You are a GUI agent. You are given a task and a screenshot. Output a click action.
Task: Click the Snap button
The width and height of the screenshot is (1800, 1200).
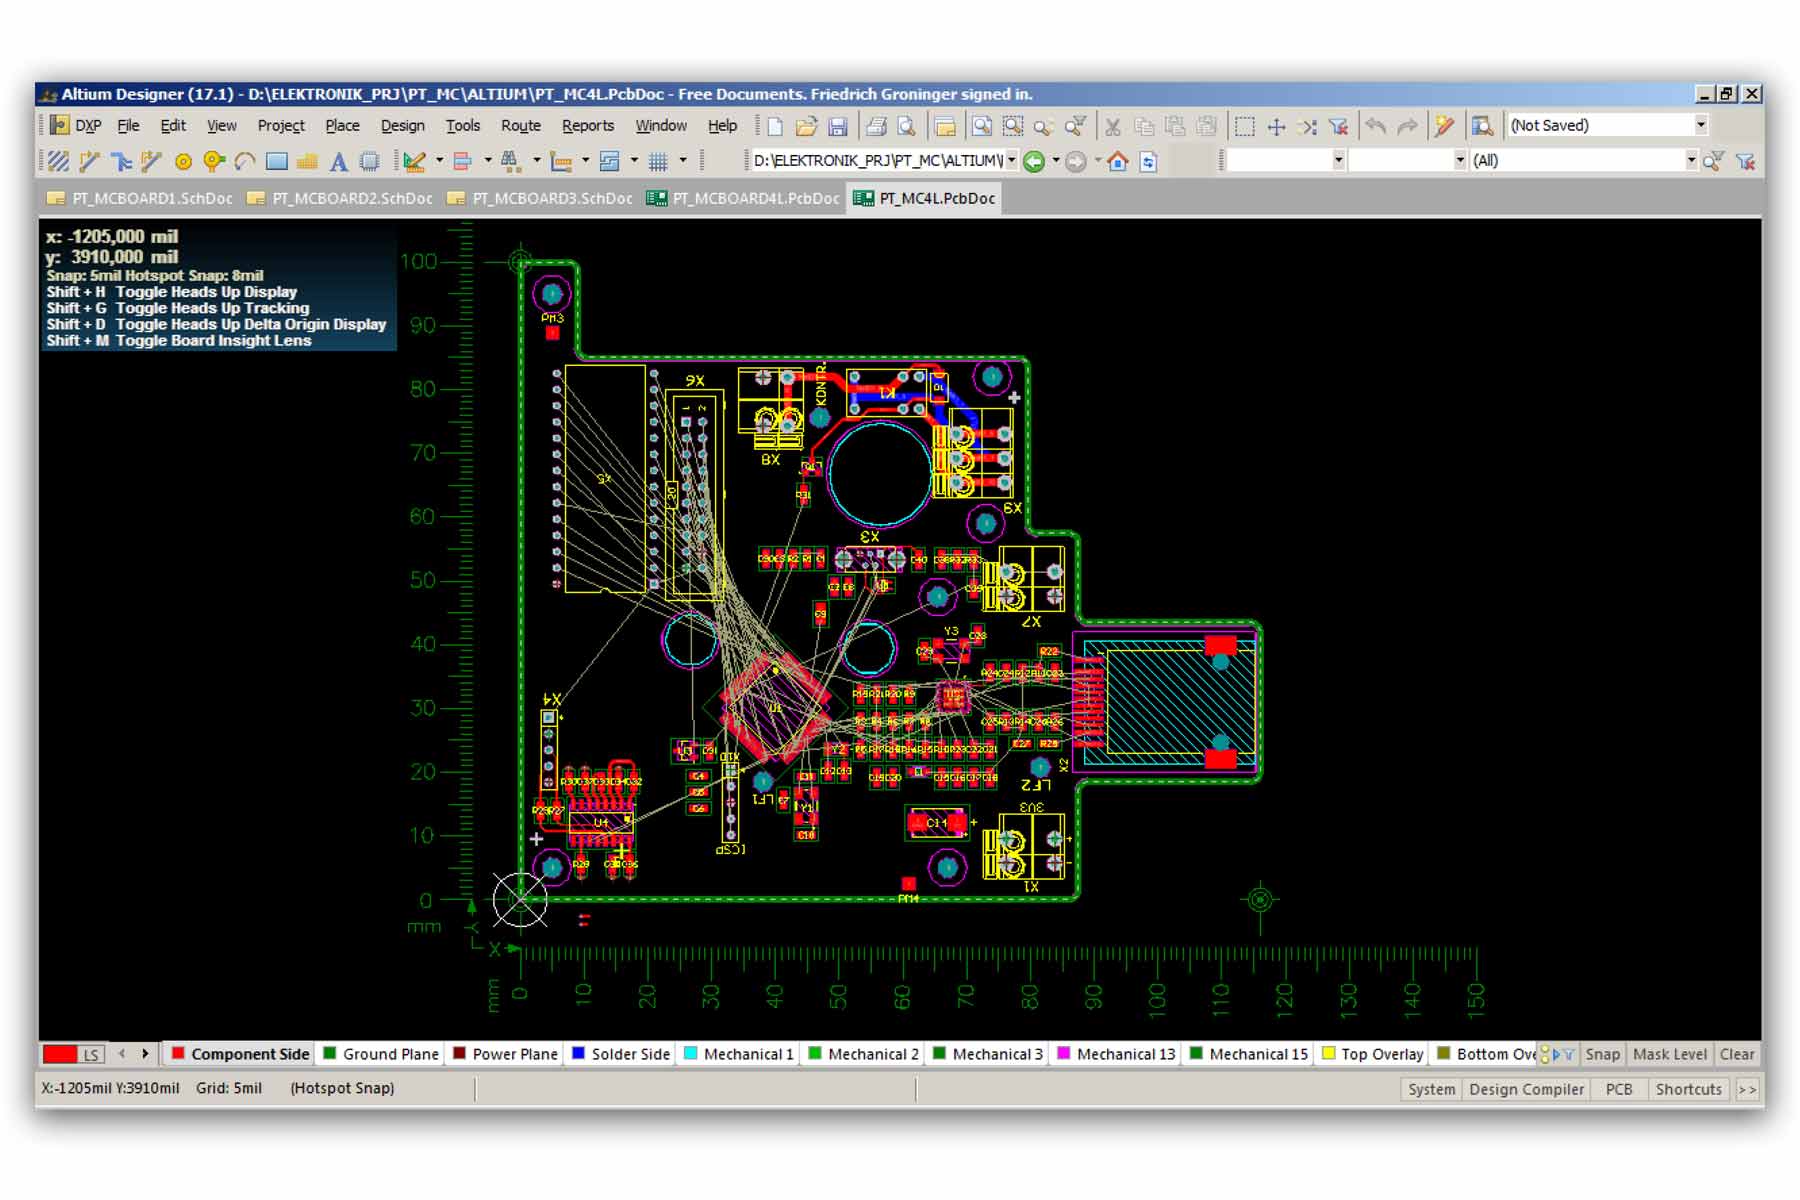(1602, 1054)
